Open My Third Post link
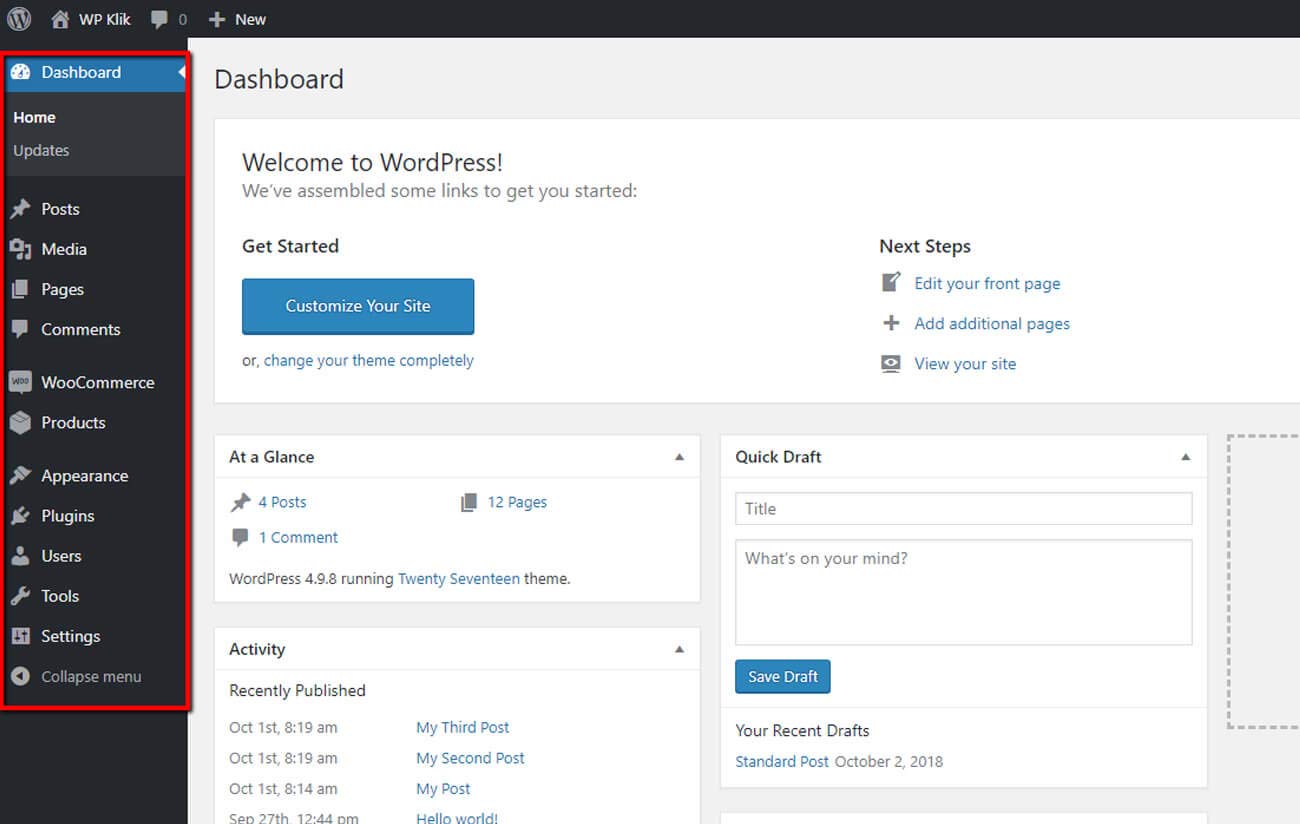1300x824 pixels. point(463,727)
